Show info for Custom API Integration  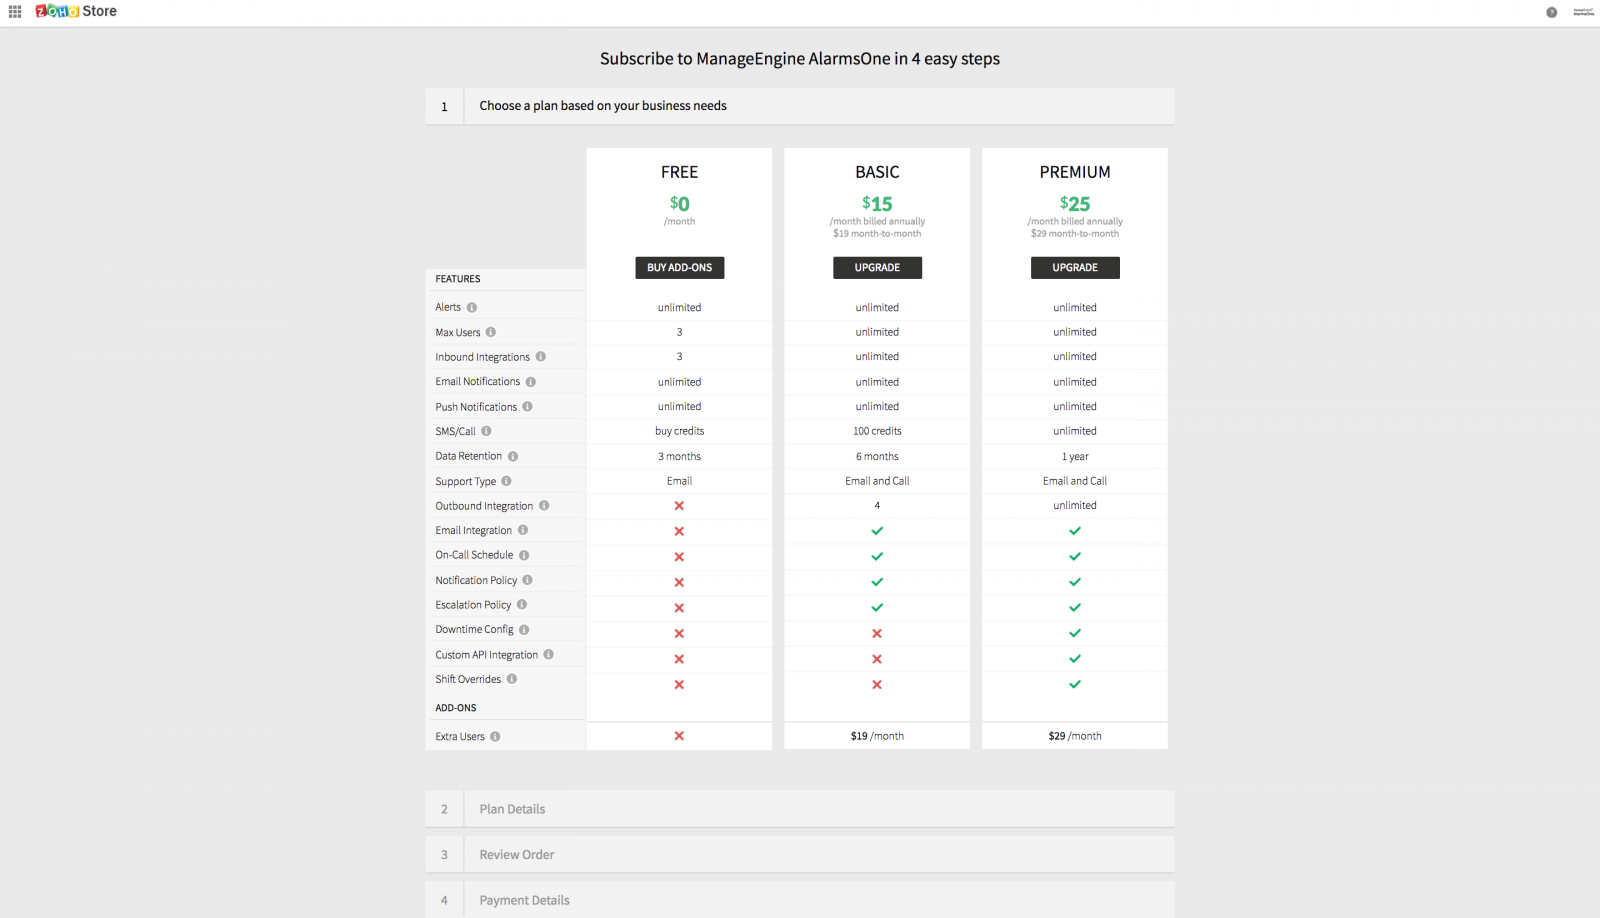click(x=548, y=655)
